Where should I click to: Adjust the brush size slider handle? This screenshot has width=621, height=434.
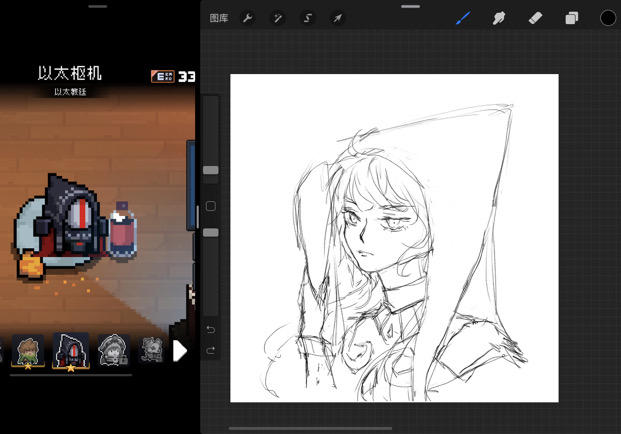tap(211, 170)
